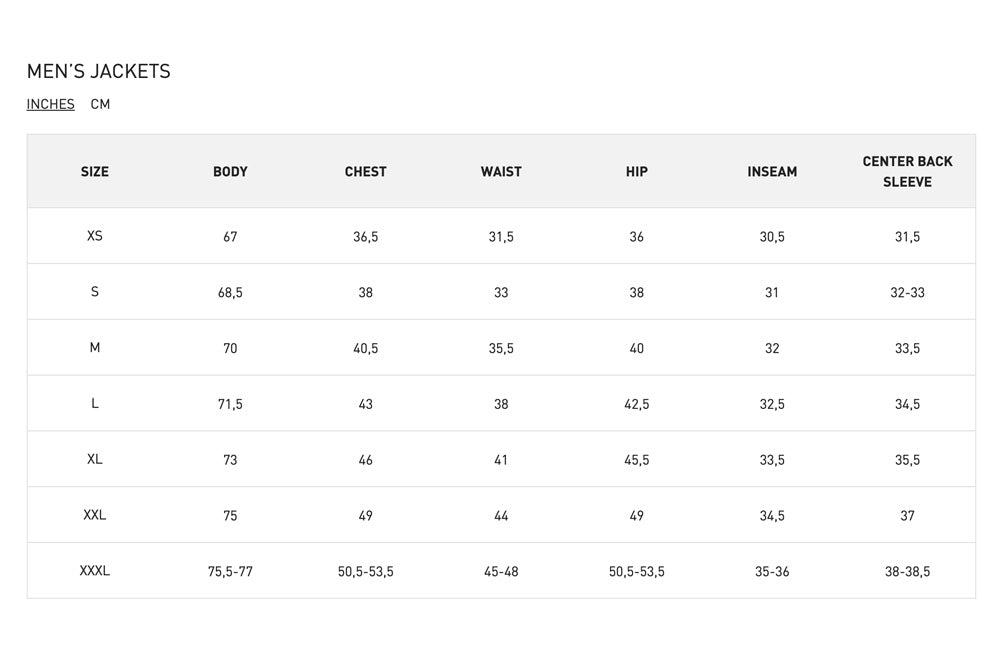The height and width of the screenshot is (666, 1000).
Task: Click the CENTER BACK SLEEVE header
Action: (907, 172)
